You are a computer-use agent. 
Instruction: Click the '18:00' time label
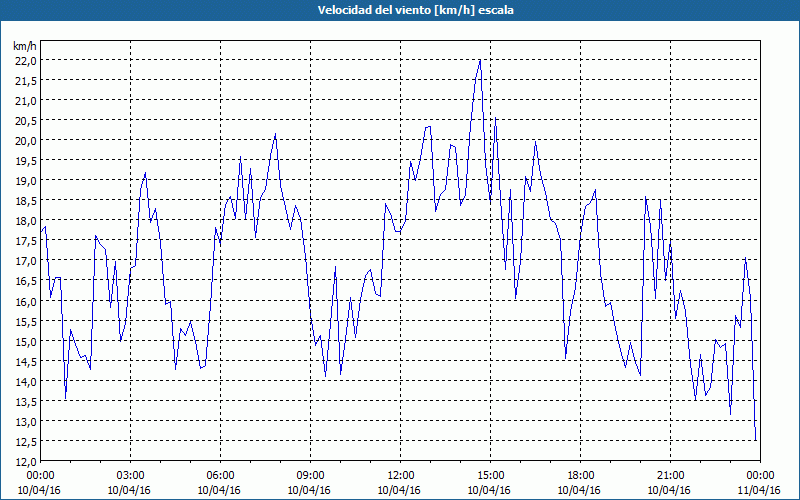(x=581, y=475)
